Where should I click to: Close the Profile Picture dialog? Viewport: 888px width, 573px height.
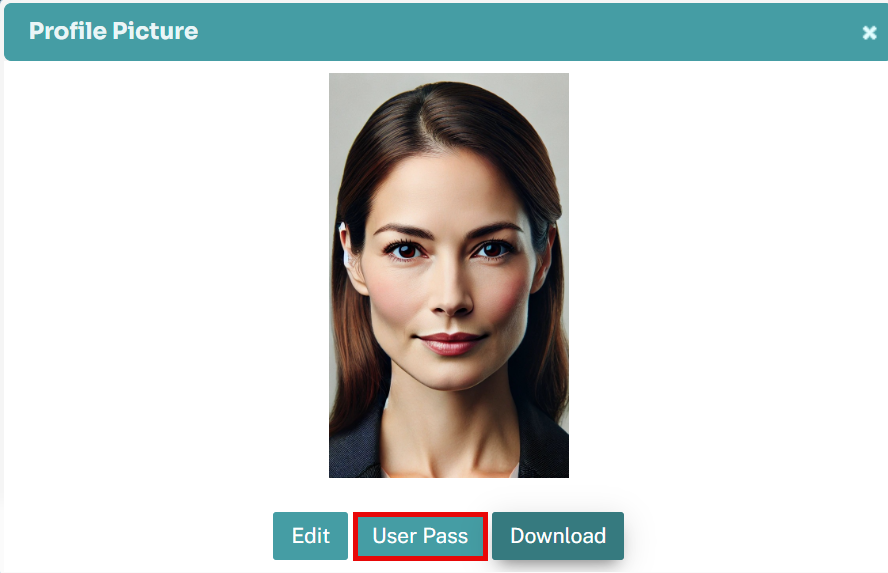869,33
